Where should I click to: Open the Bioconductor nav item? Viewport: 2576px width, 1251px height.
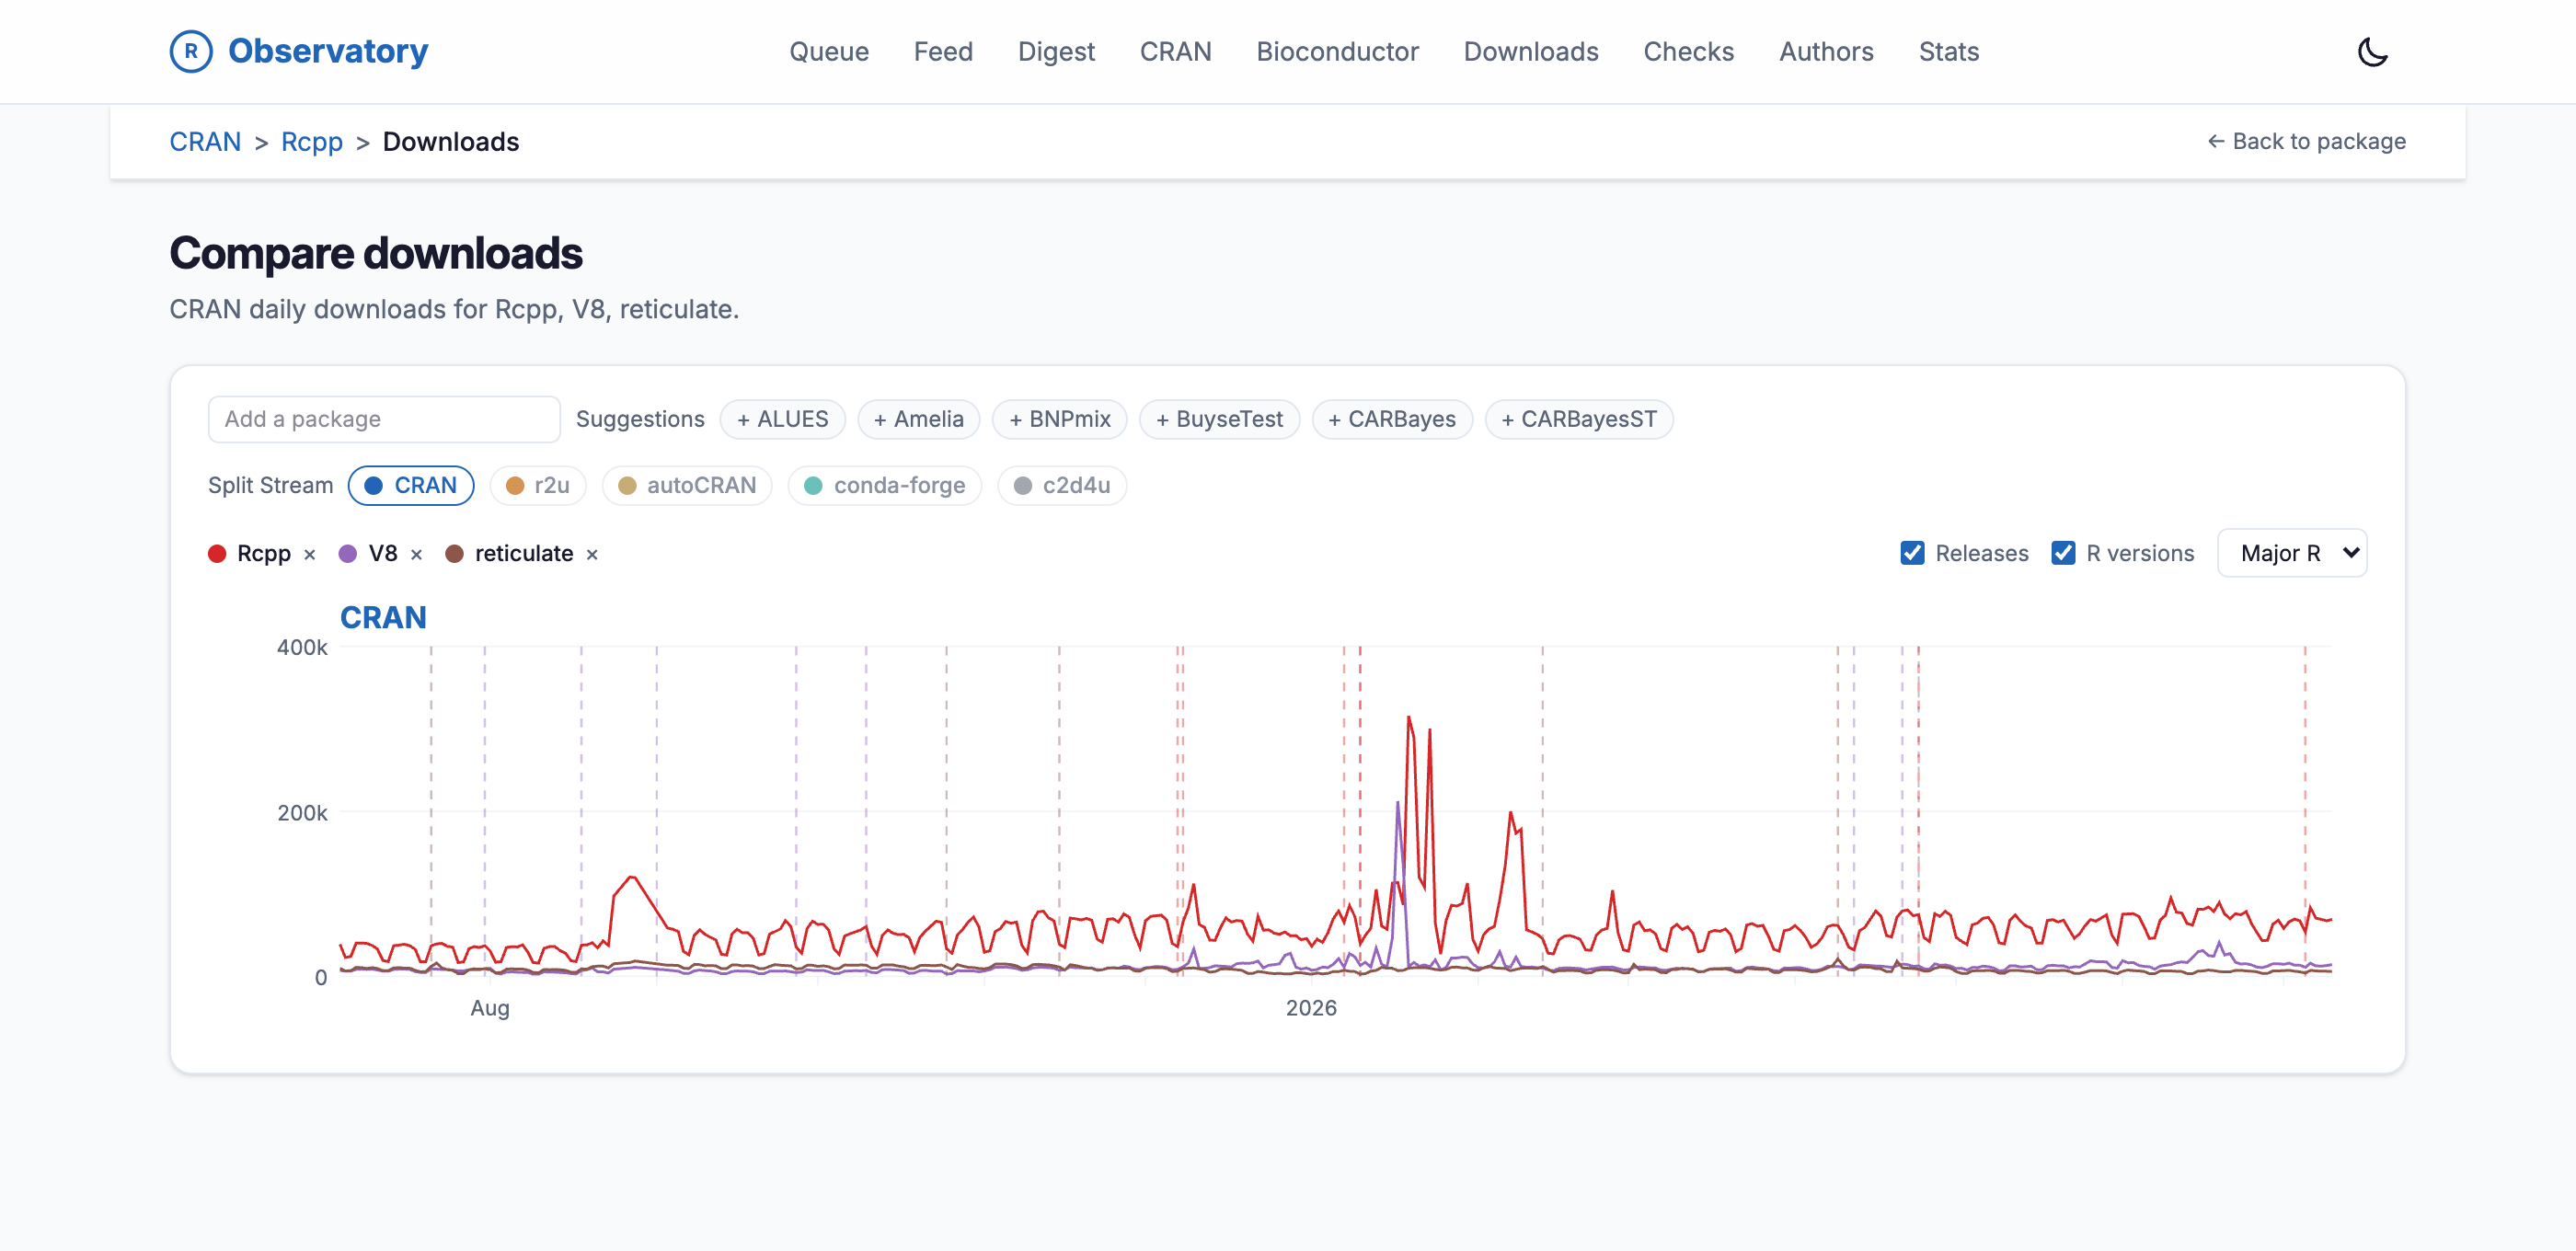point(1337,51)
